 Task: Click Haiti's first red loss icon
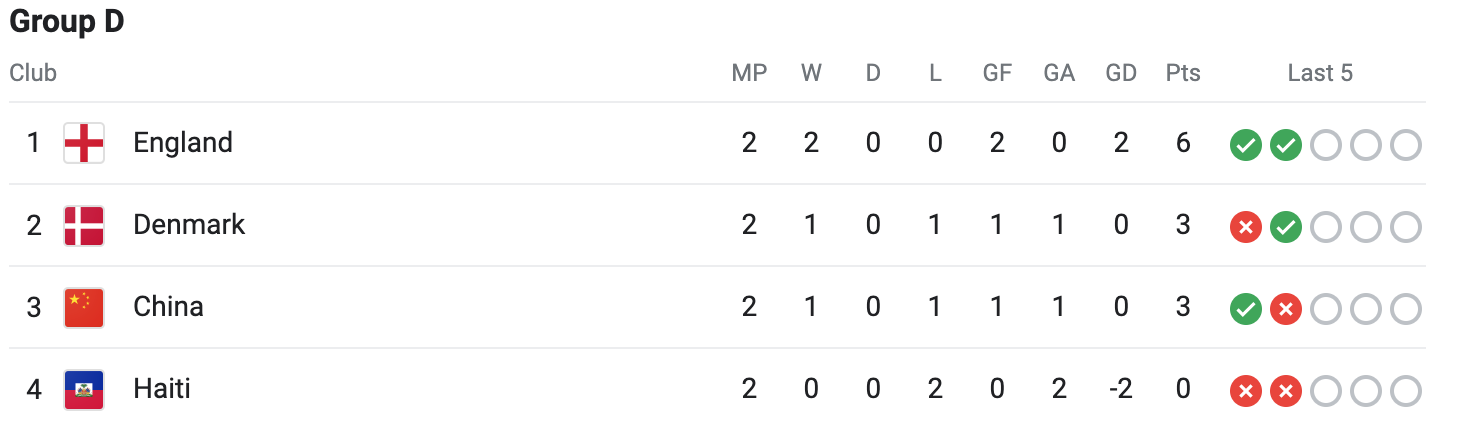[1245, 391]
